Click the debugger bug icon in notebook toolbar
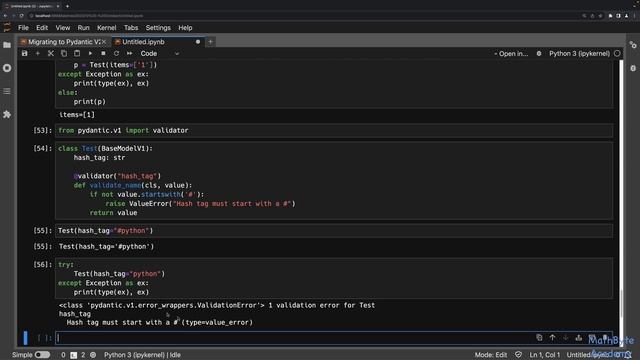The height and width of the screenshot is (360, 640). click(x=539, y=53)
